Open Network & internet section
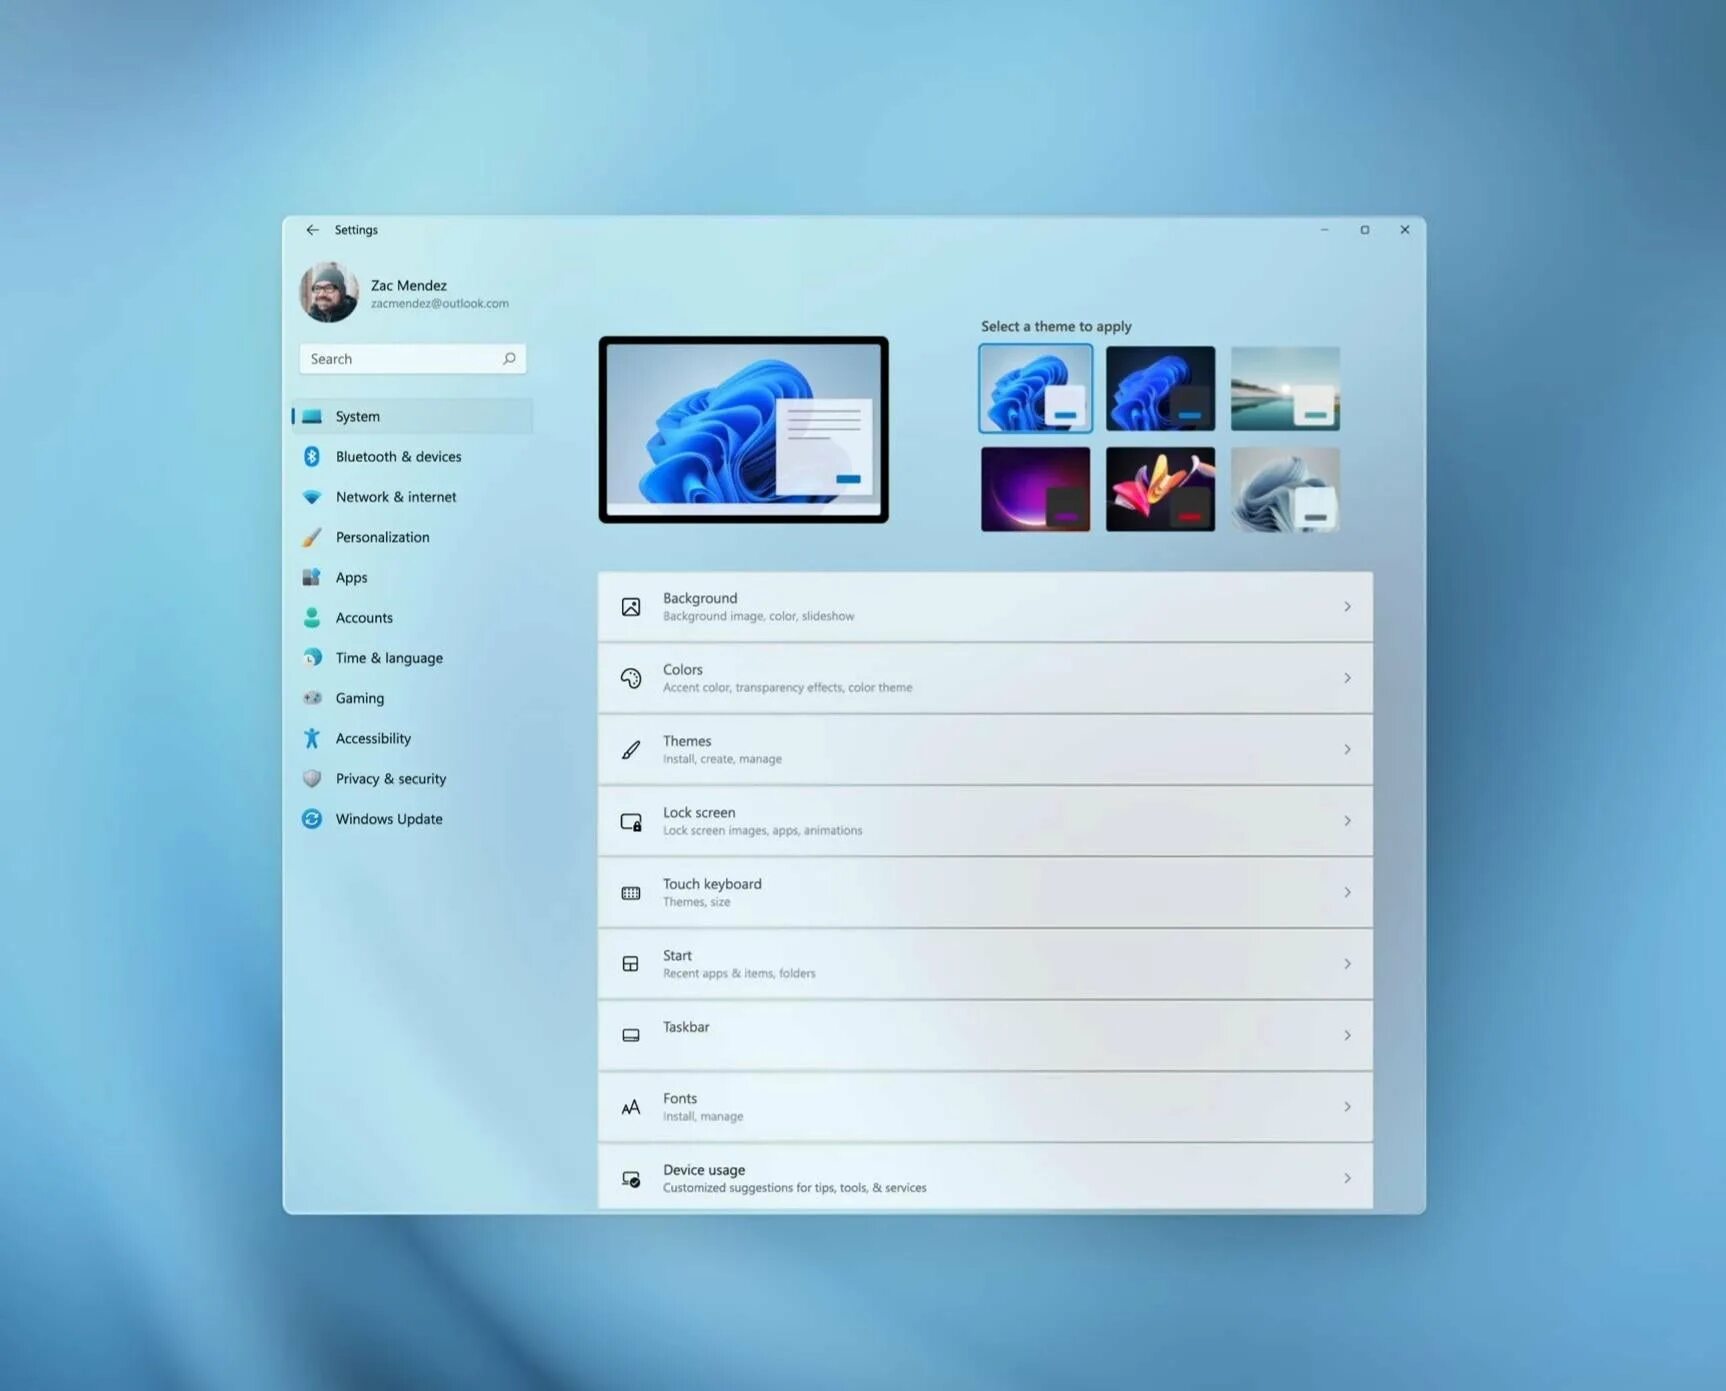The image size is (1726, 1391). (396, 497)
